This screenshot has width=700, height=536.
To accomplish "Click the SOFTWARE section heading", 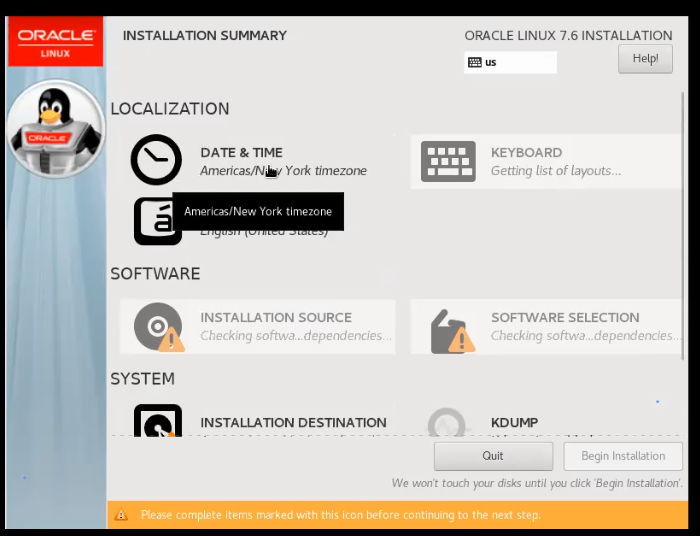I will click(155, 274).
